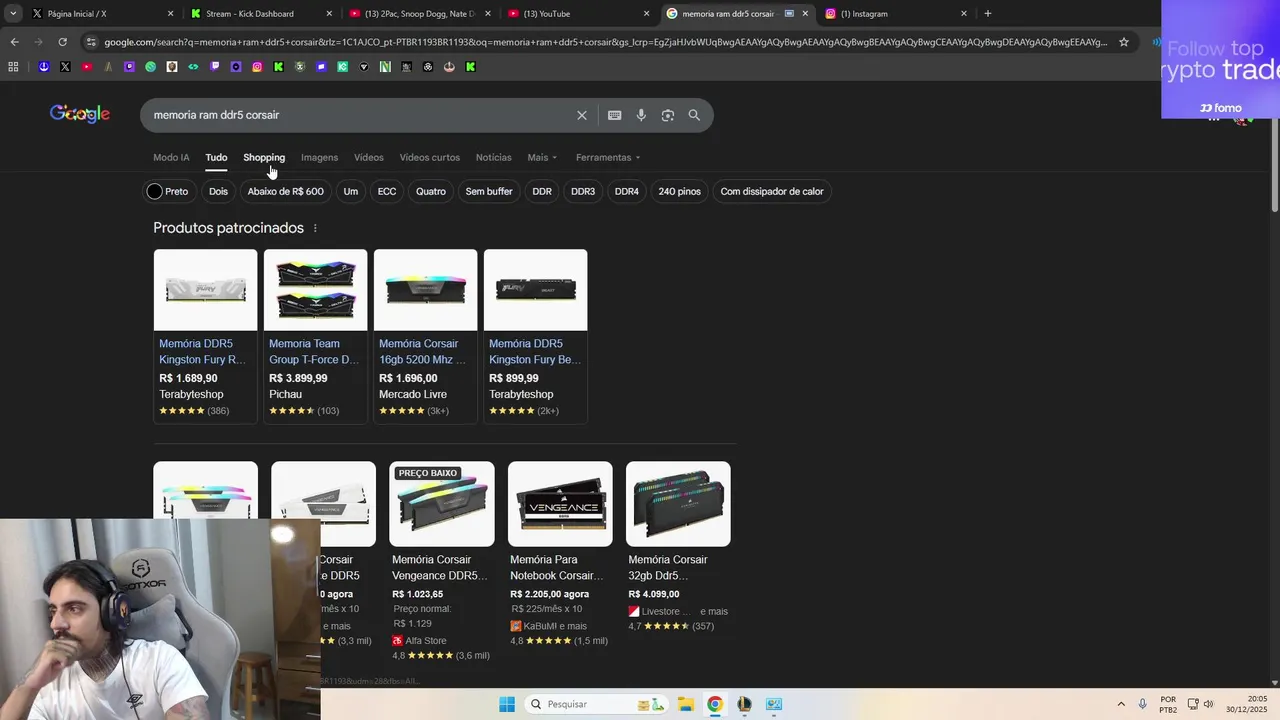This screenshot has height=720, width=1280.
Task: Open Memoria Team Group T-Force product link
Action: (x=314, y=351)
